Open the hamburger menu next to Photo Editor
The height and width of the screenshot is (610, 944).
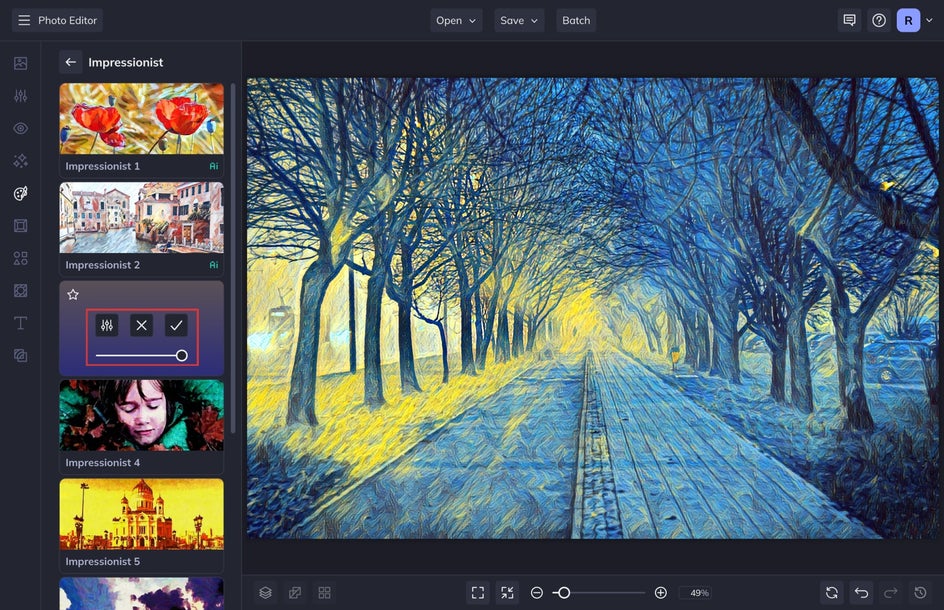point(24,20)
